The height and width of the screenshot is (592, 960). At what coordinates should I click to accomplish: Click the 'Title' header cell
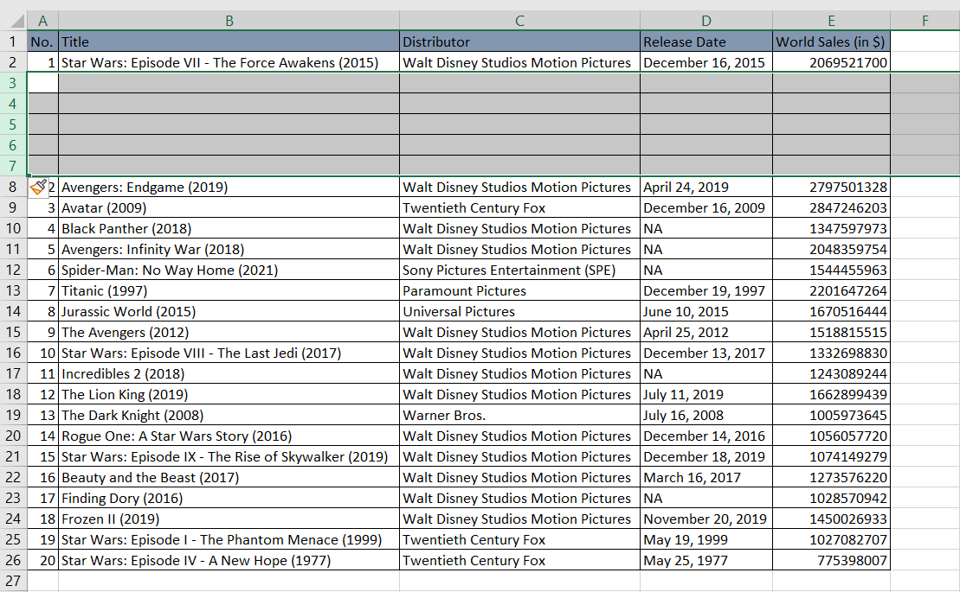coord(229,42)
